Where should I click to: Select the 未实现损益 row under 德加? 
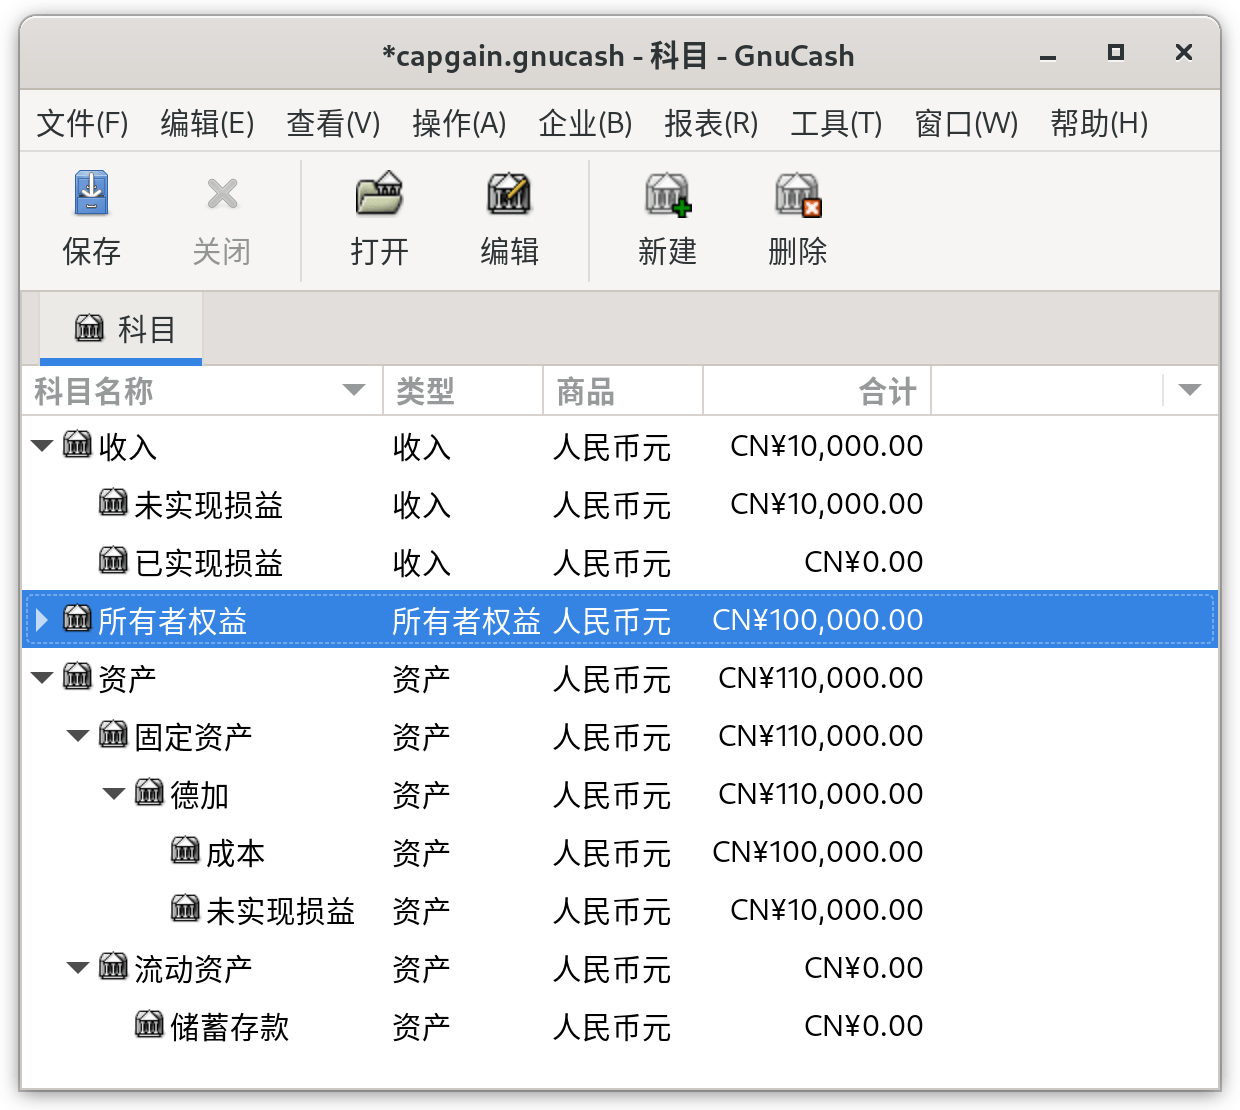click(619, 910)
